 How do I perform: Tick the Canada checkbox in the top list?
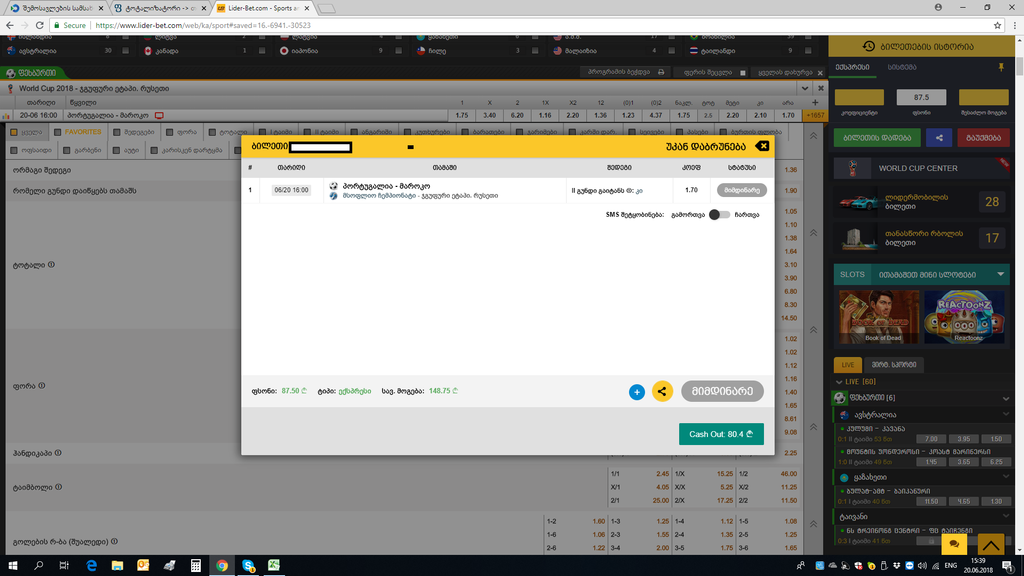pos(262,51)
